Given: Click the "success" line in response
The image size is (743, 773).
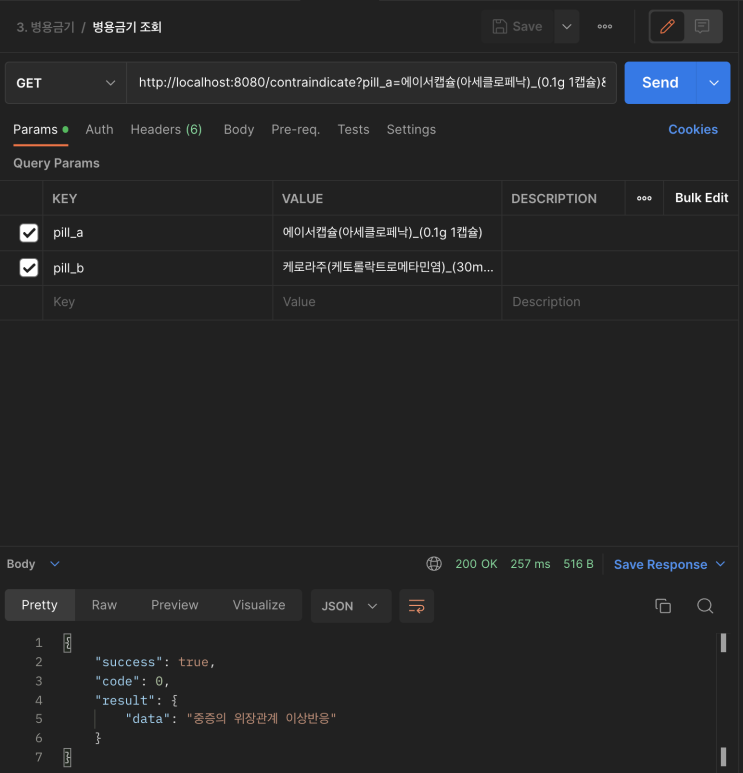Looking at the screenshot, I should (155, 662).
